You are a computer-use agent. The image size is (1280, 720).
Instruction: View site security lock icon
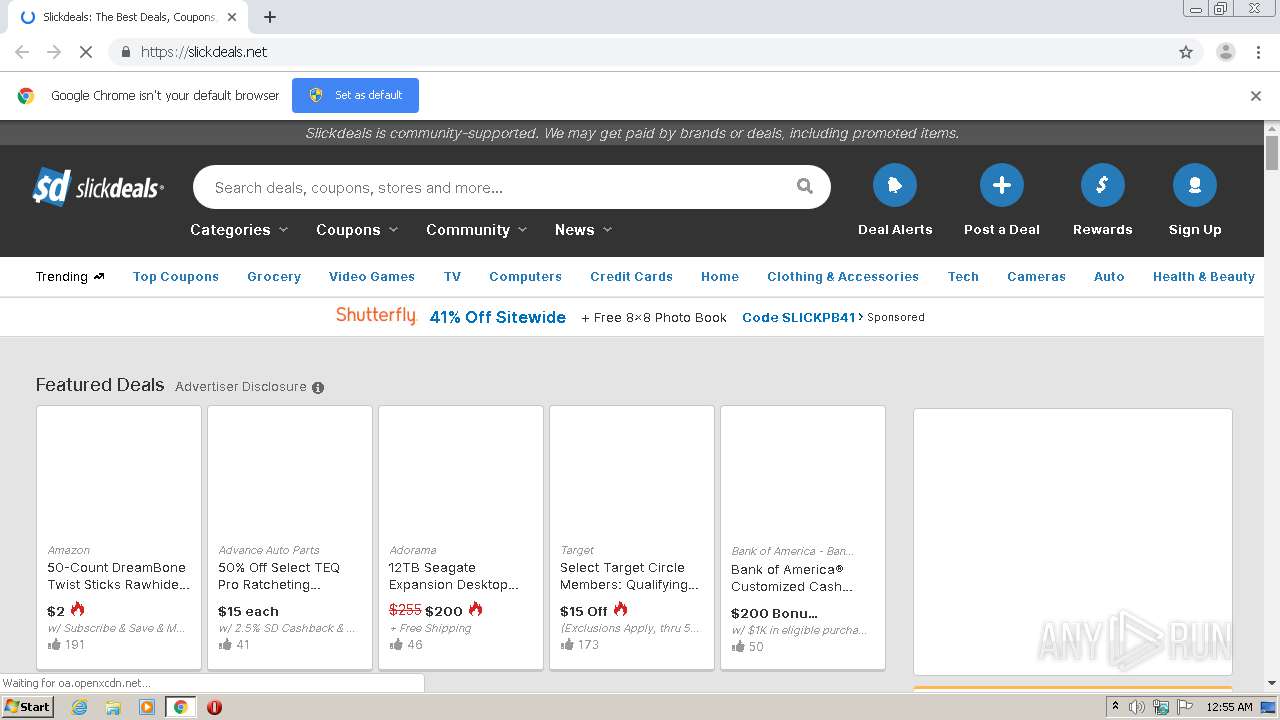pyautogui.click(x=125, y=52)
